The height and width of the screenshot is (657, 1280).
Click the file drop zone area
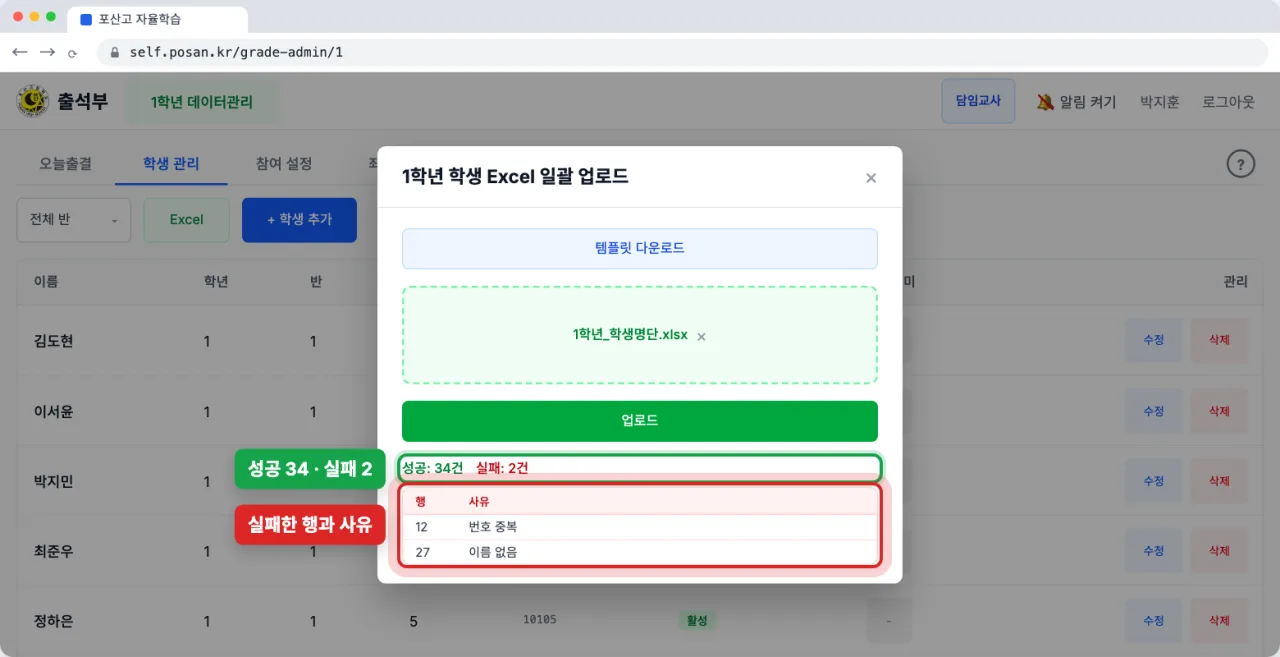640,335
